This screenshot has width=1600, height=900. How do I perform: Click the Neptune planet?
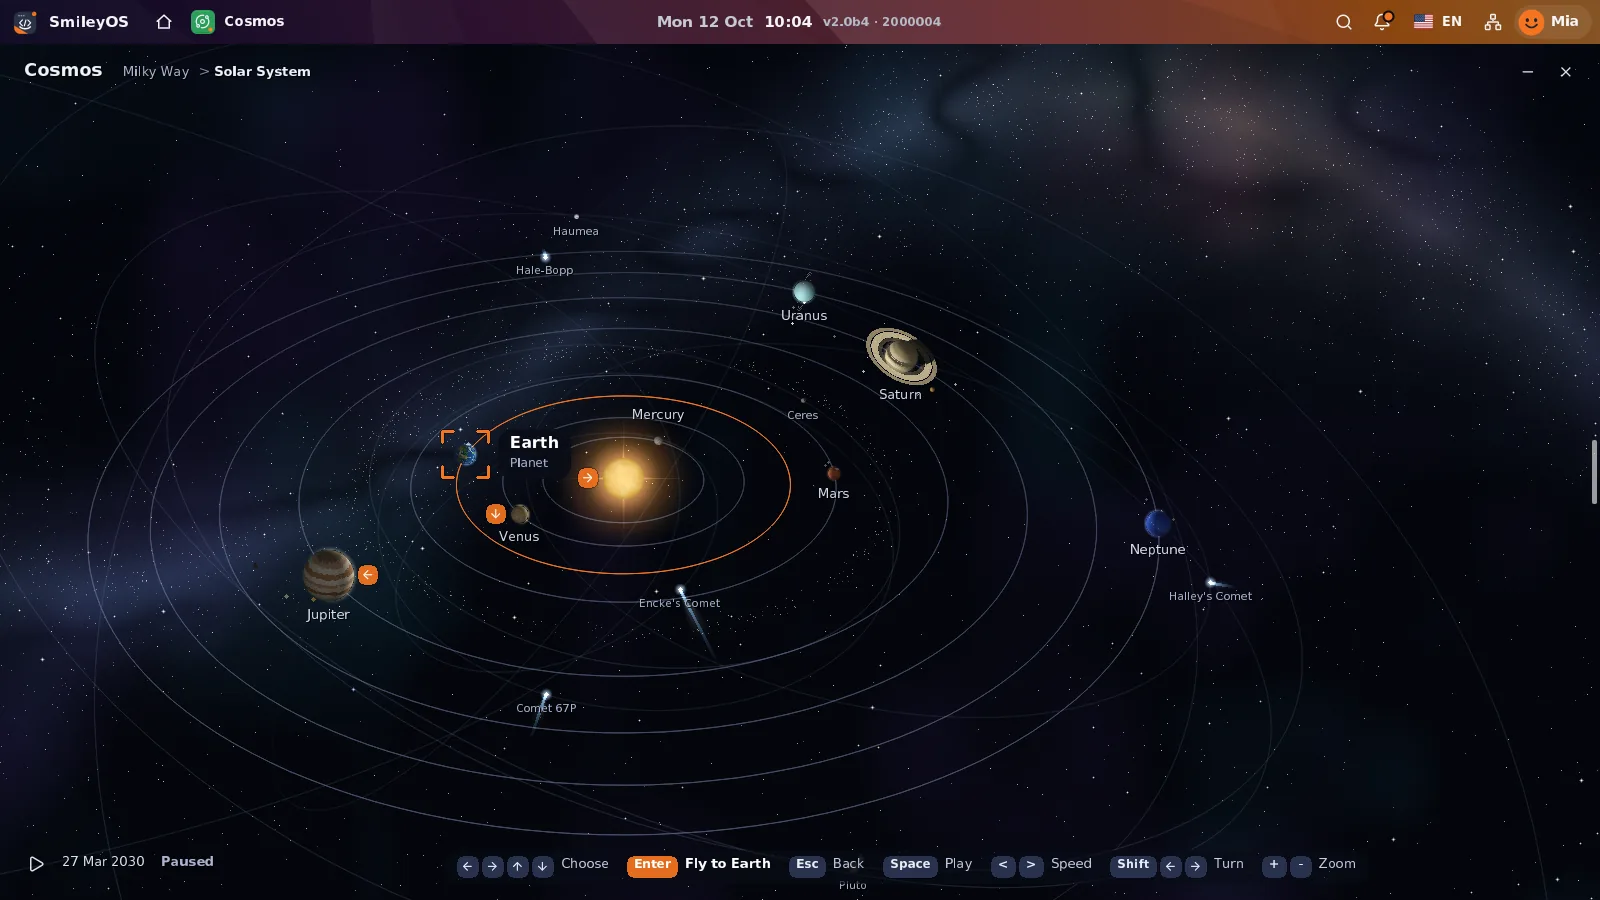tap(1157, 523)
